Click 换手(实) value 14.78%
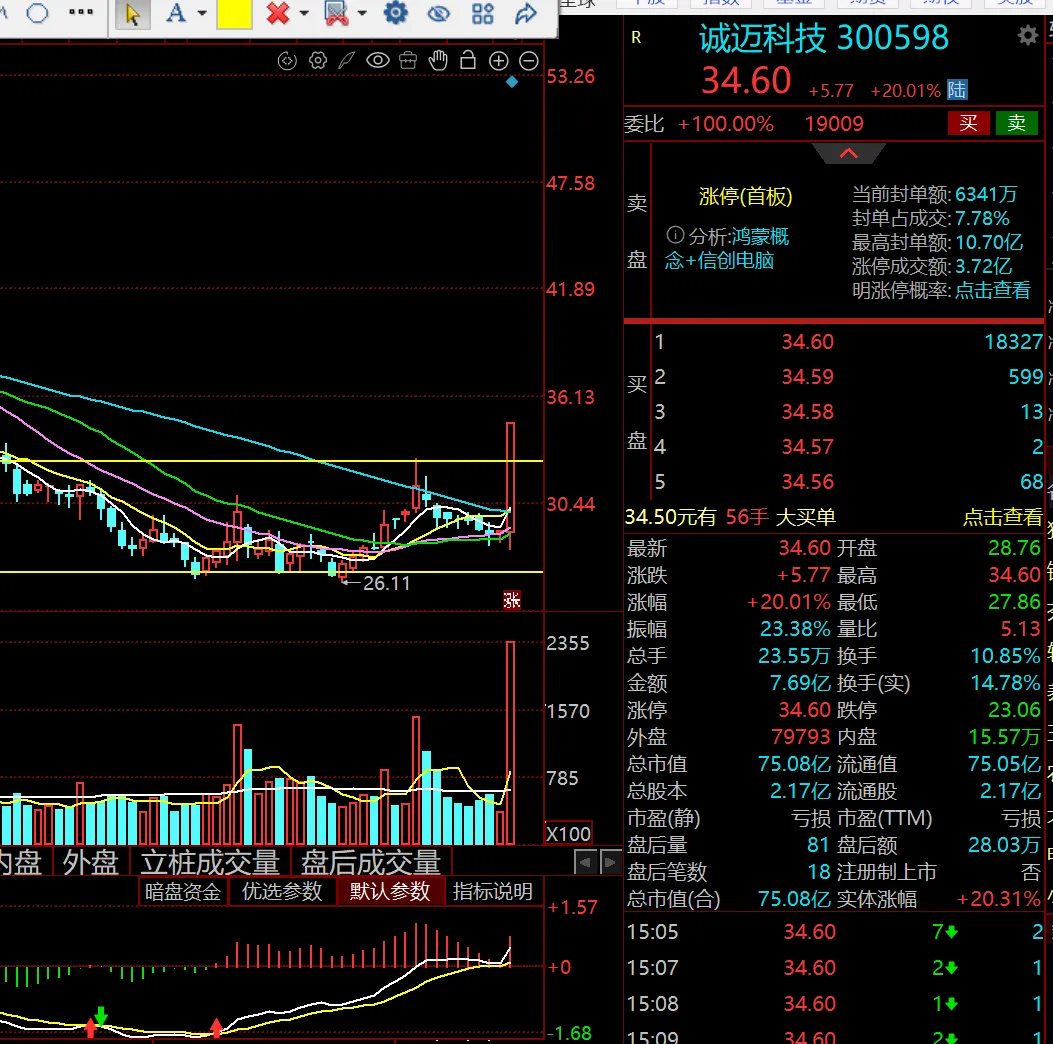Screen dimensions: 1053x1044 tap(1005, 683)
